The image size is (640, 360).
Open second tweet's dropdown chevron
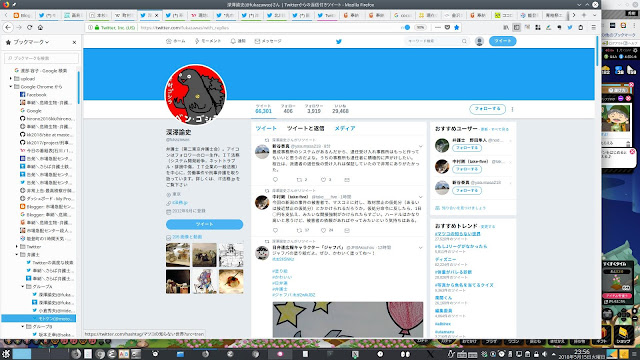point(420,197)
